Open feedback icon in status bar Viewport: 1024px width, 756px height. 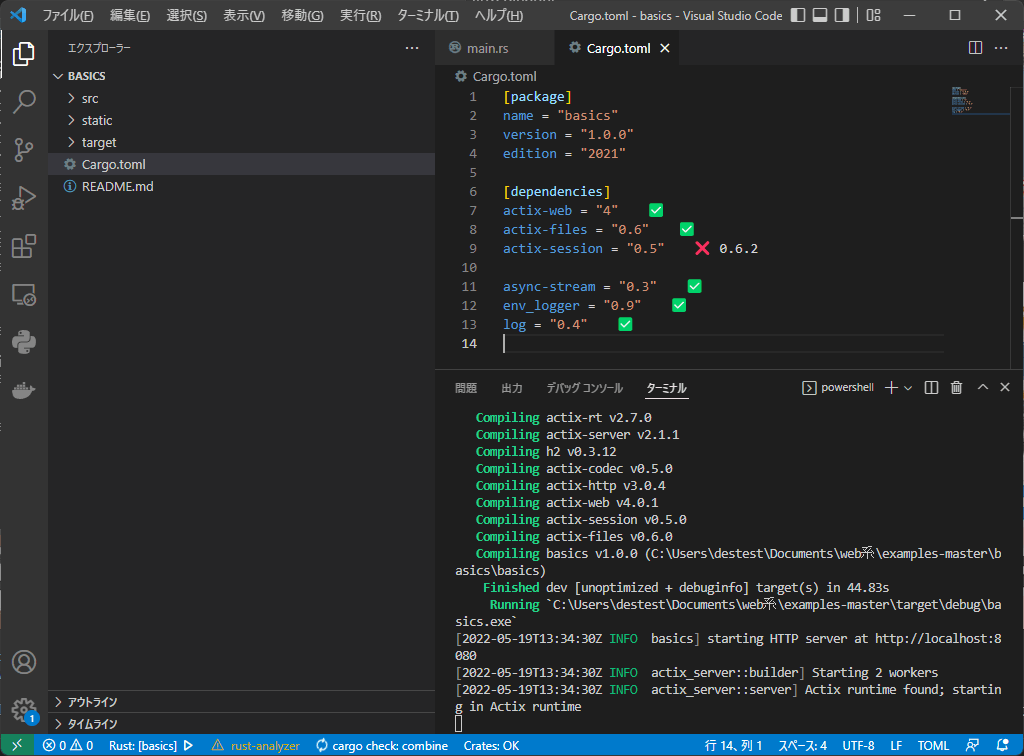pyautogui.click(x=972, y=746)
